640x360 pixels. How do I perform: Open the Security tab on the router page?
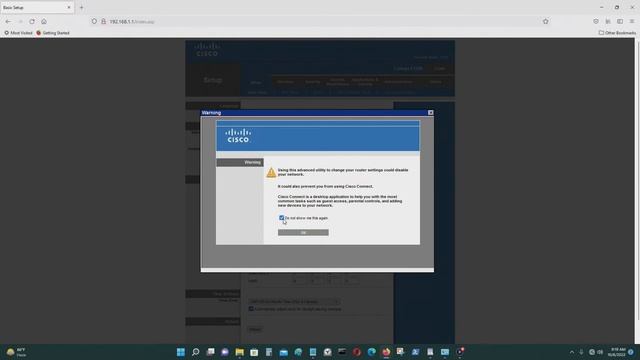coord(313,82)
